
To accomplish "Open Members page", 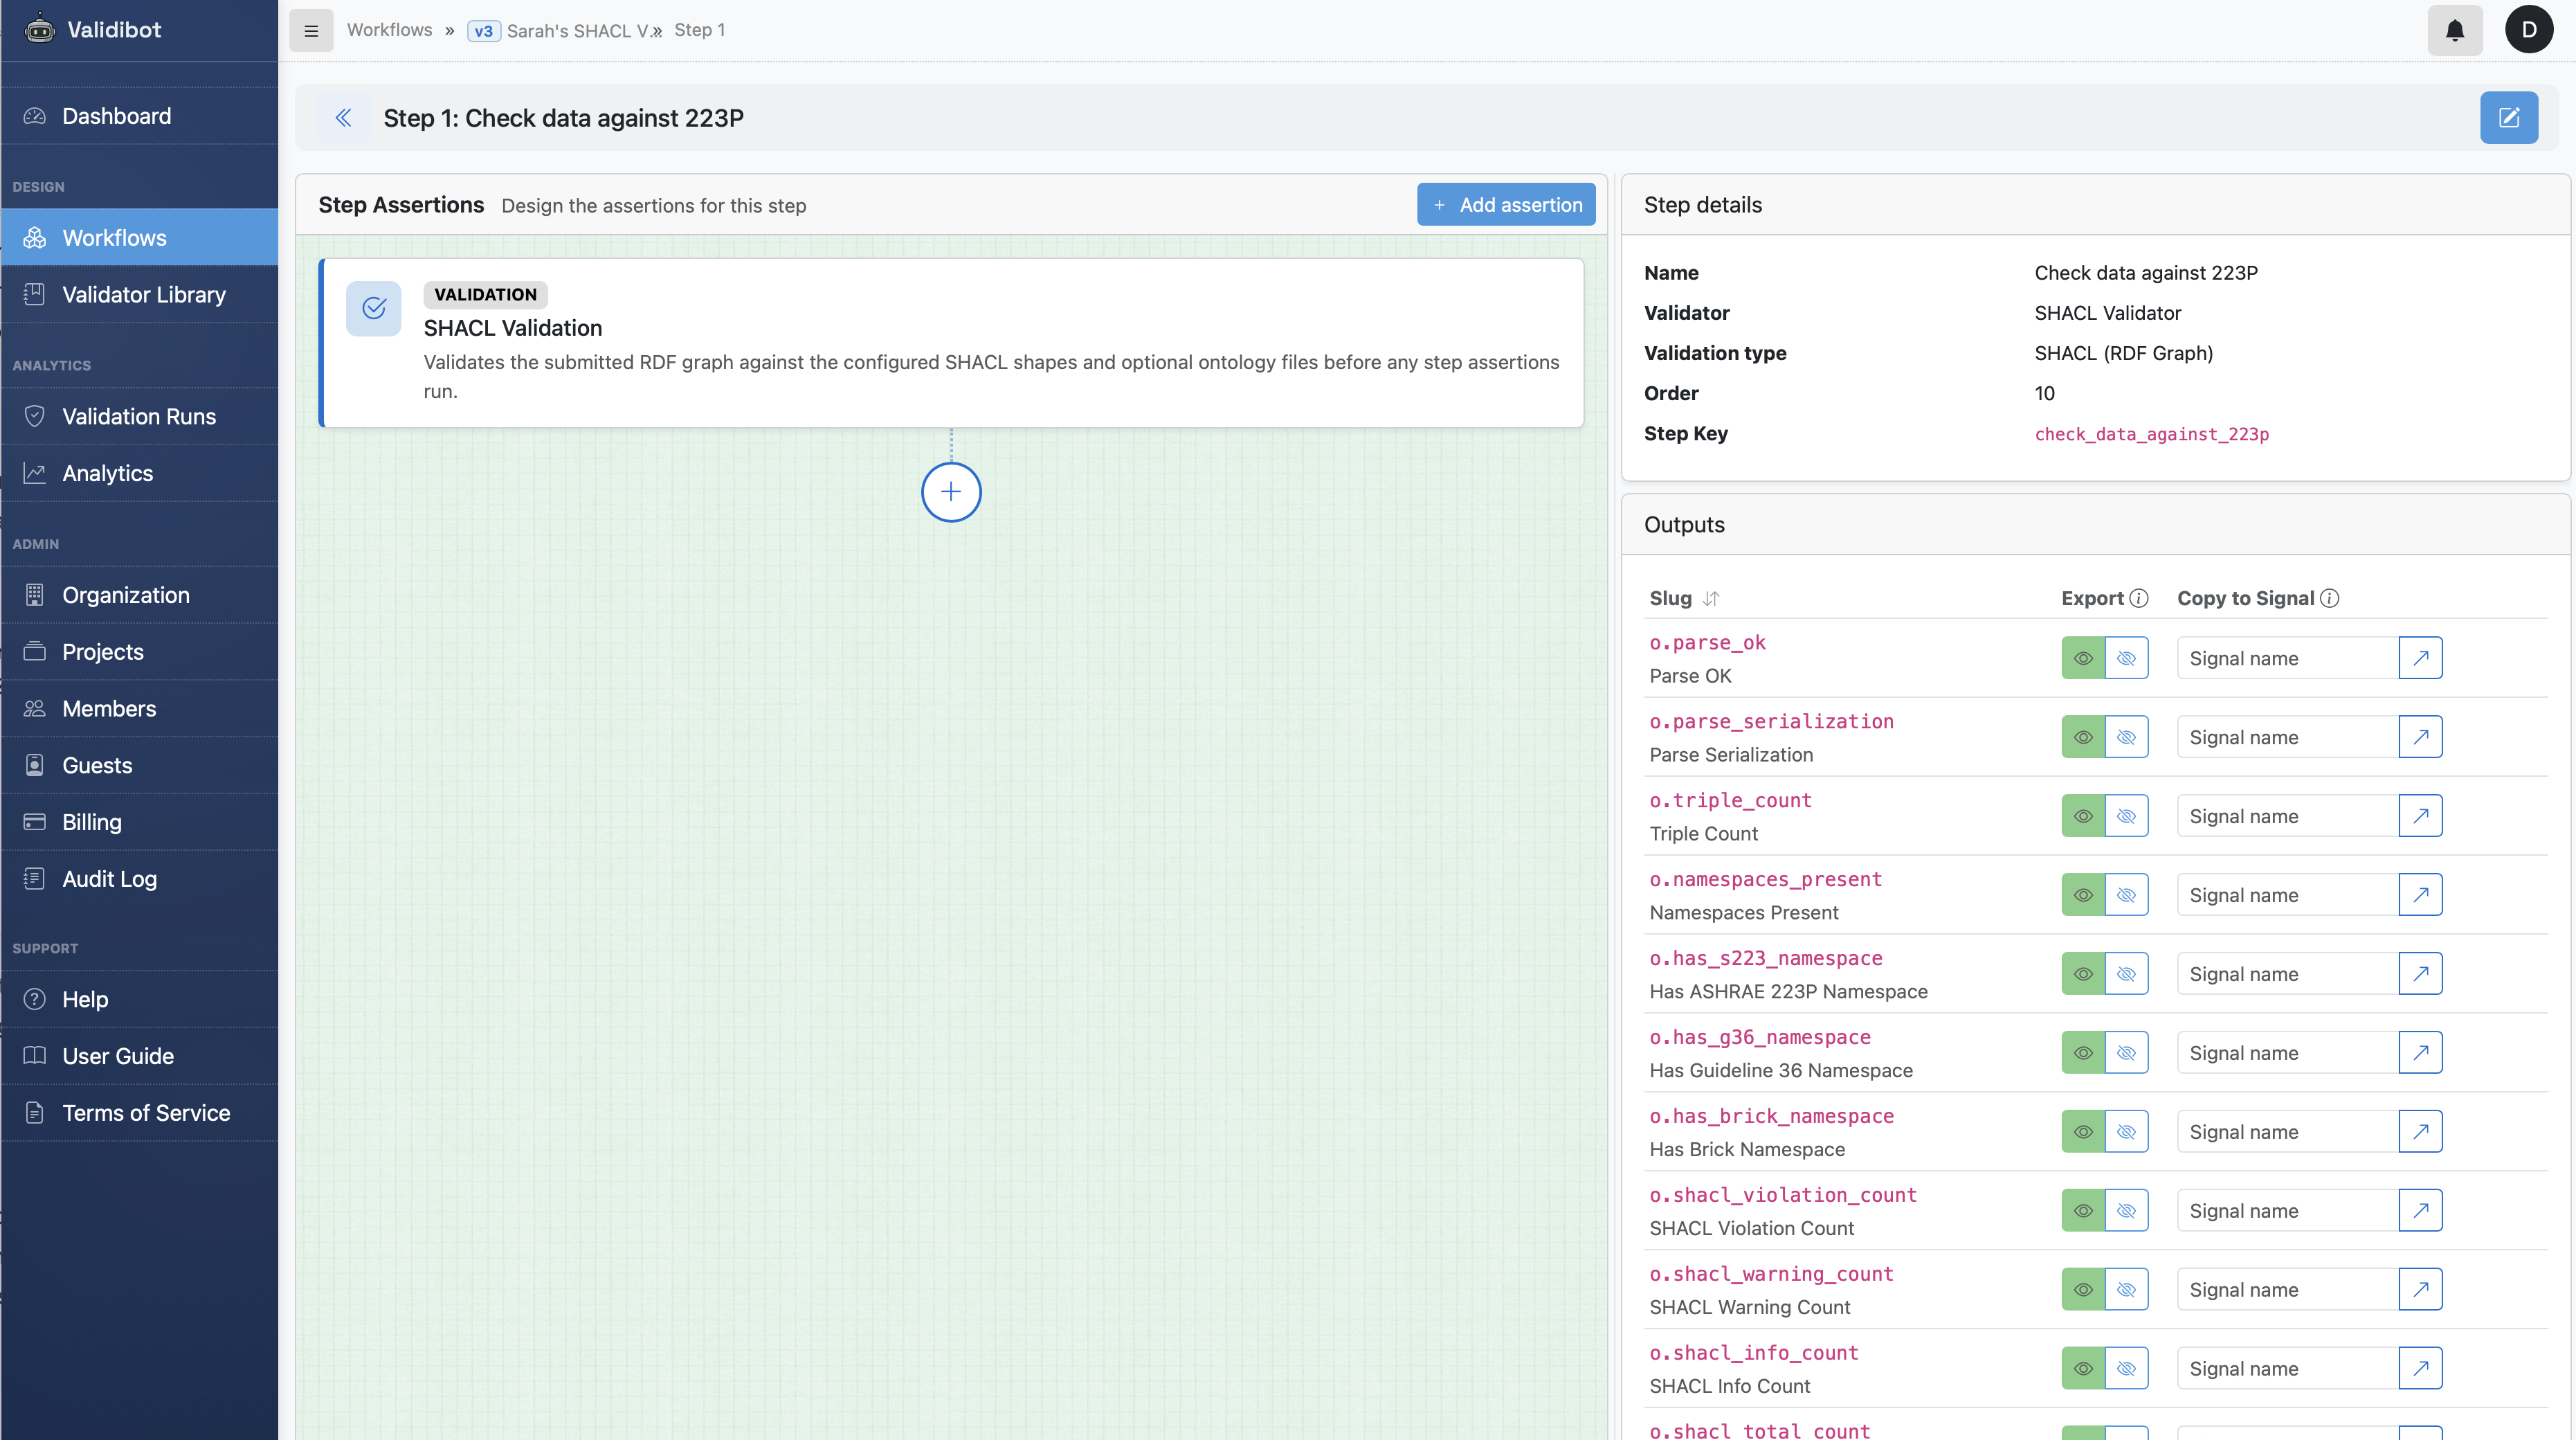I will click(139, 709).
